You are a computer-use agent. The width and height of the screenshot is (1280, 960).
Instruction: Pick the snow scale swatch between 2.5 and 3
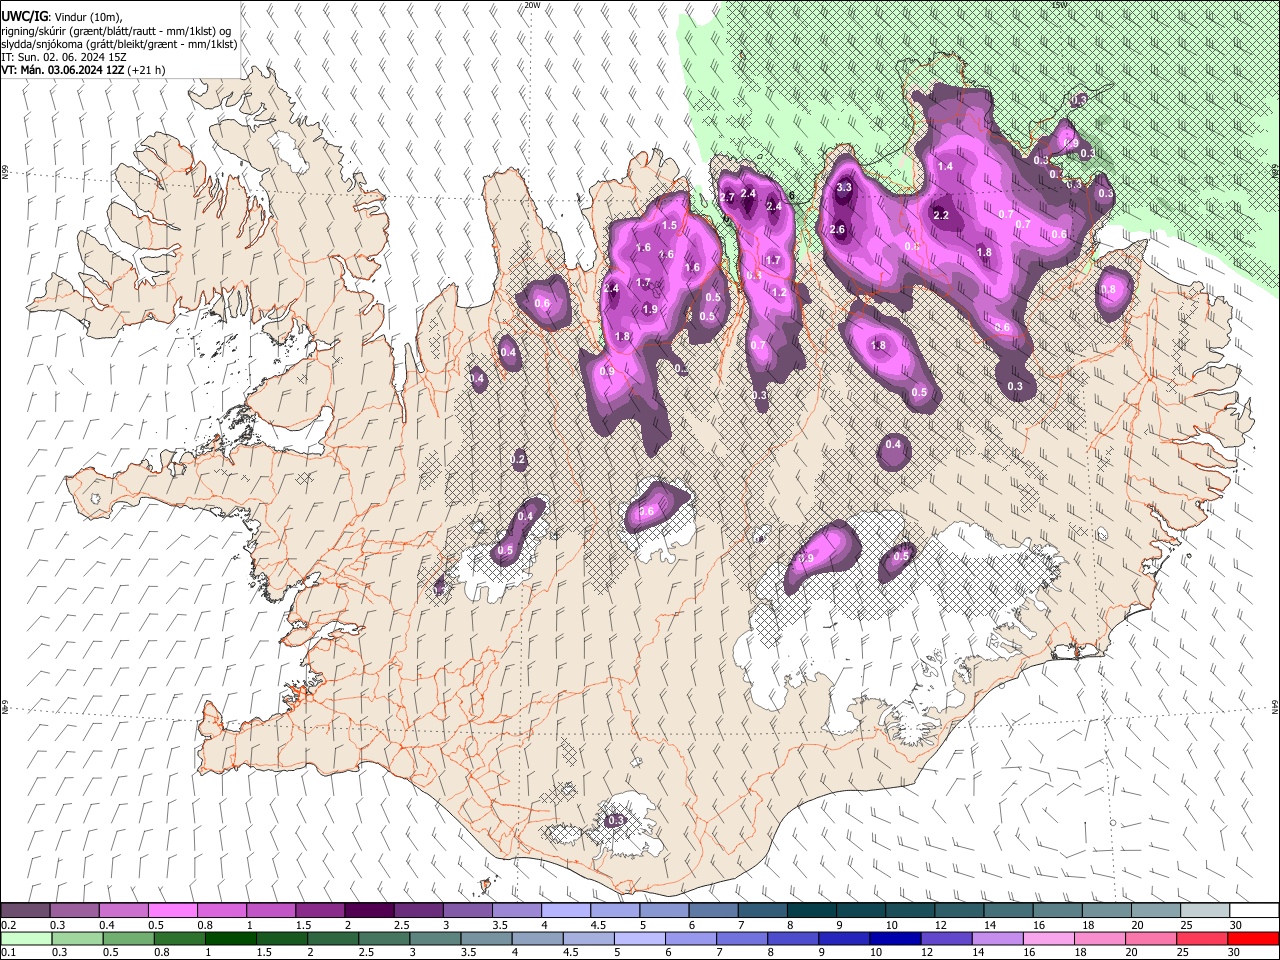(418, 910)
